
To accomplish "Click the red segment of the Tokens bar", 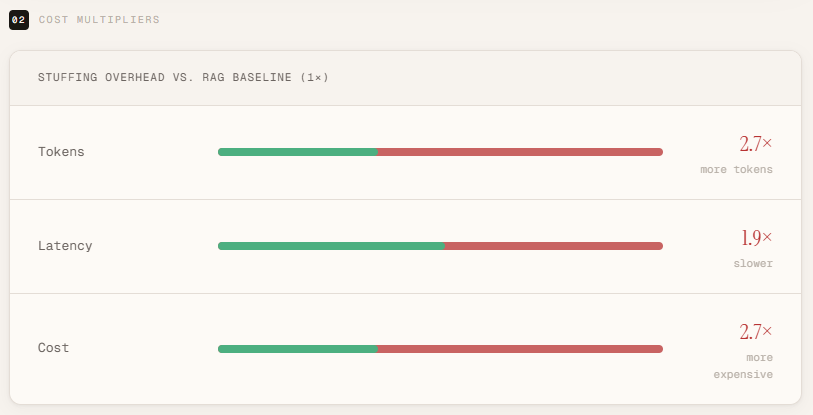I will point(520,152).
